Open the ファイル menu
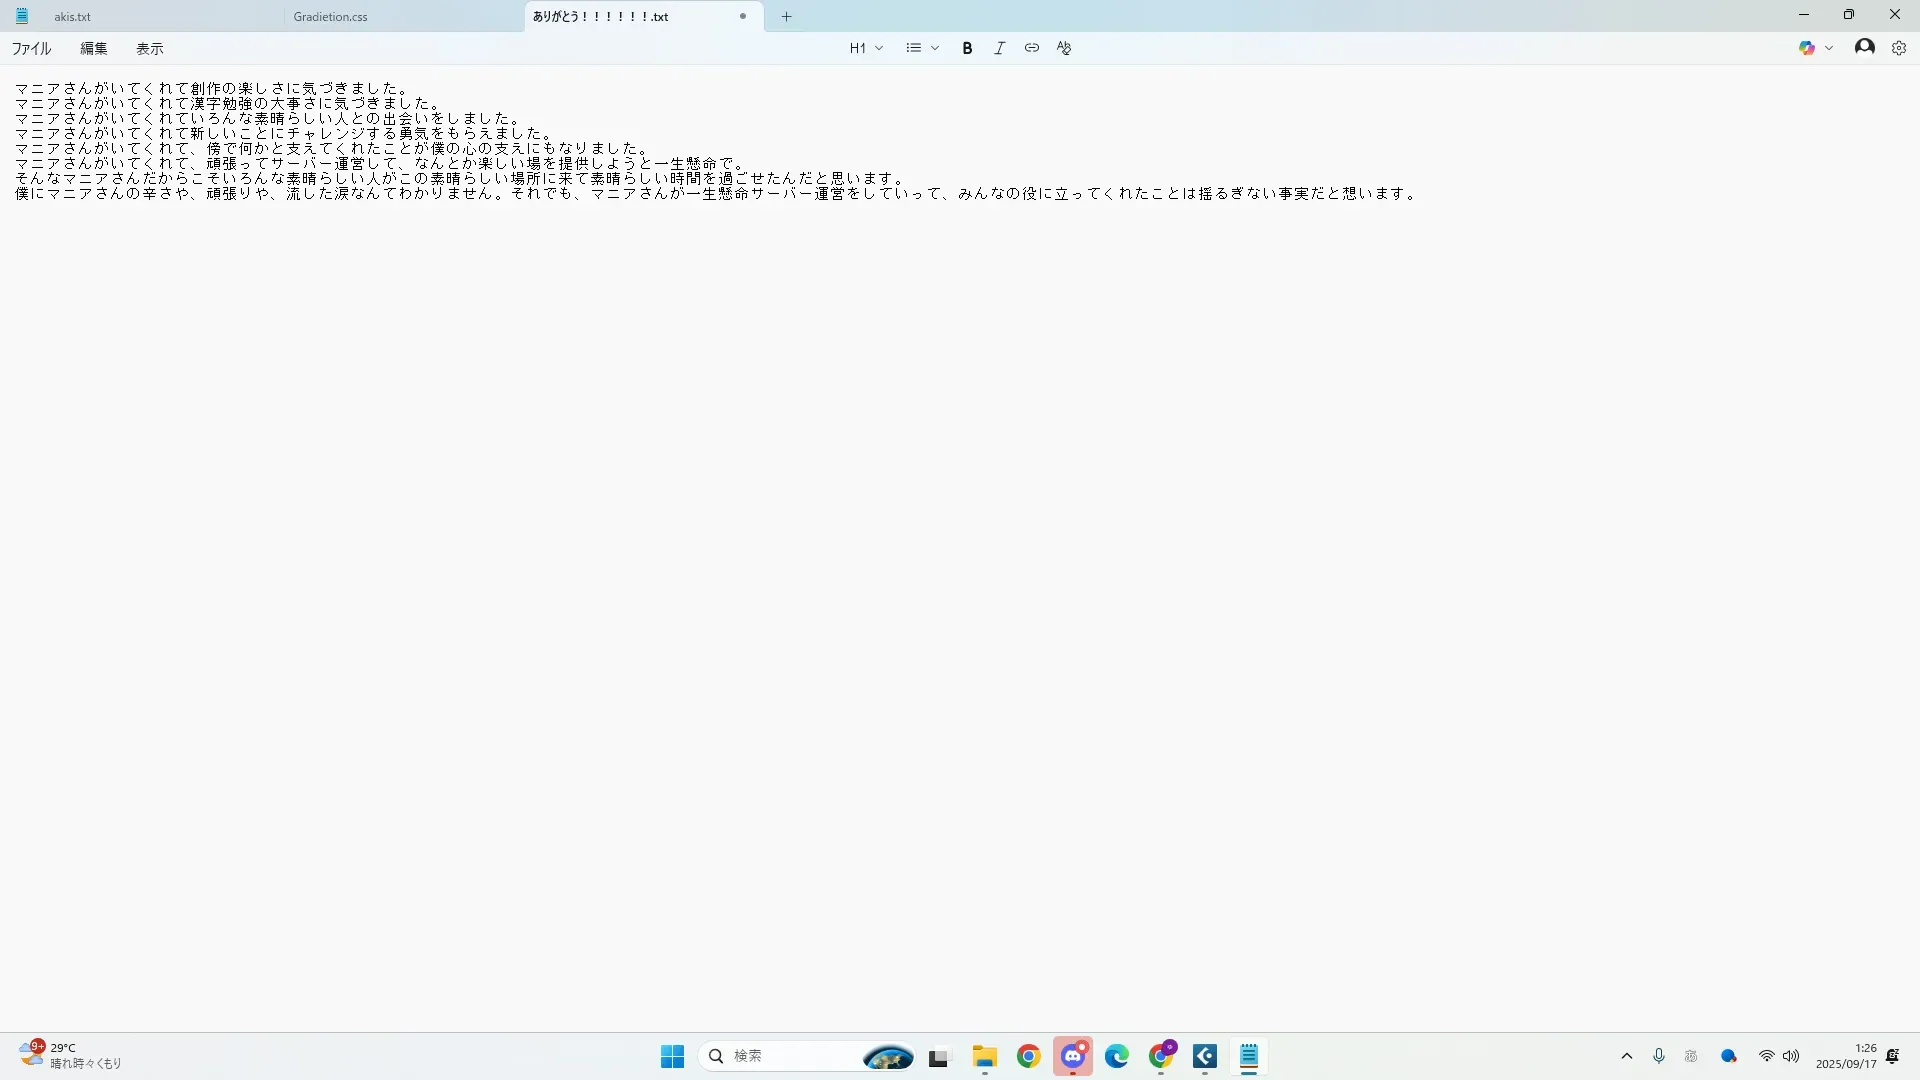 (31, 48)
